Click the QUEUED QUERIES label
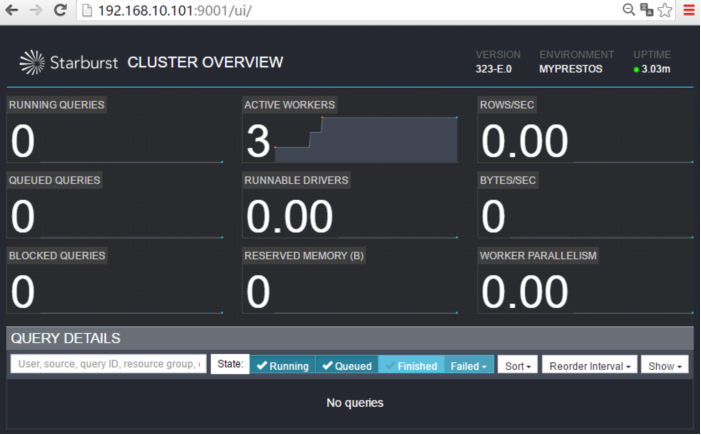 [x=55, y=180]
